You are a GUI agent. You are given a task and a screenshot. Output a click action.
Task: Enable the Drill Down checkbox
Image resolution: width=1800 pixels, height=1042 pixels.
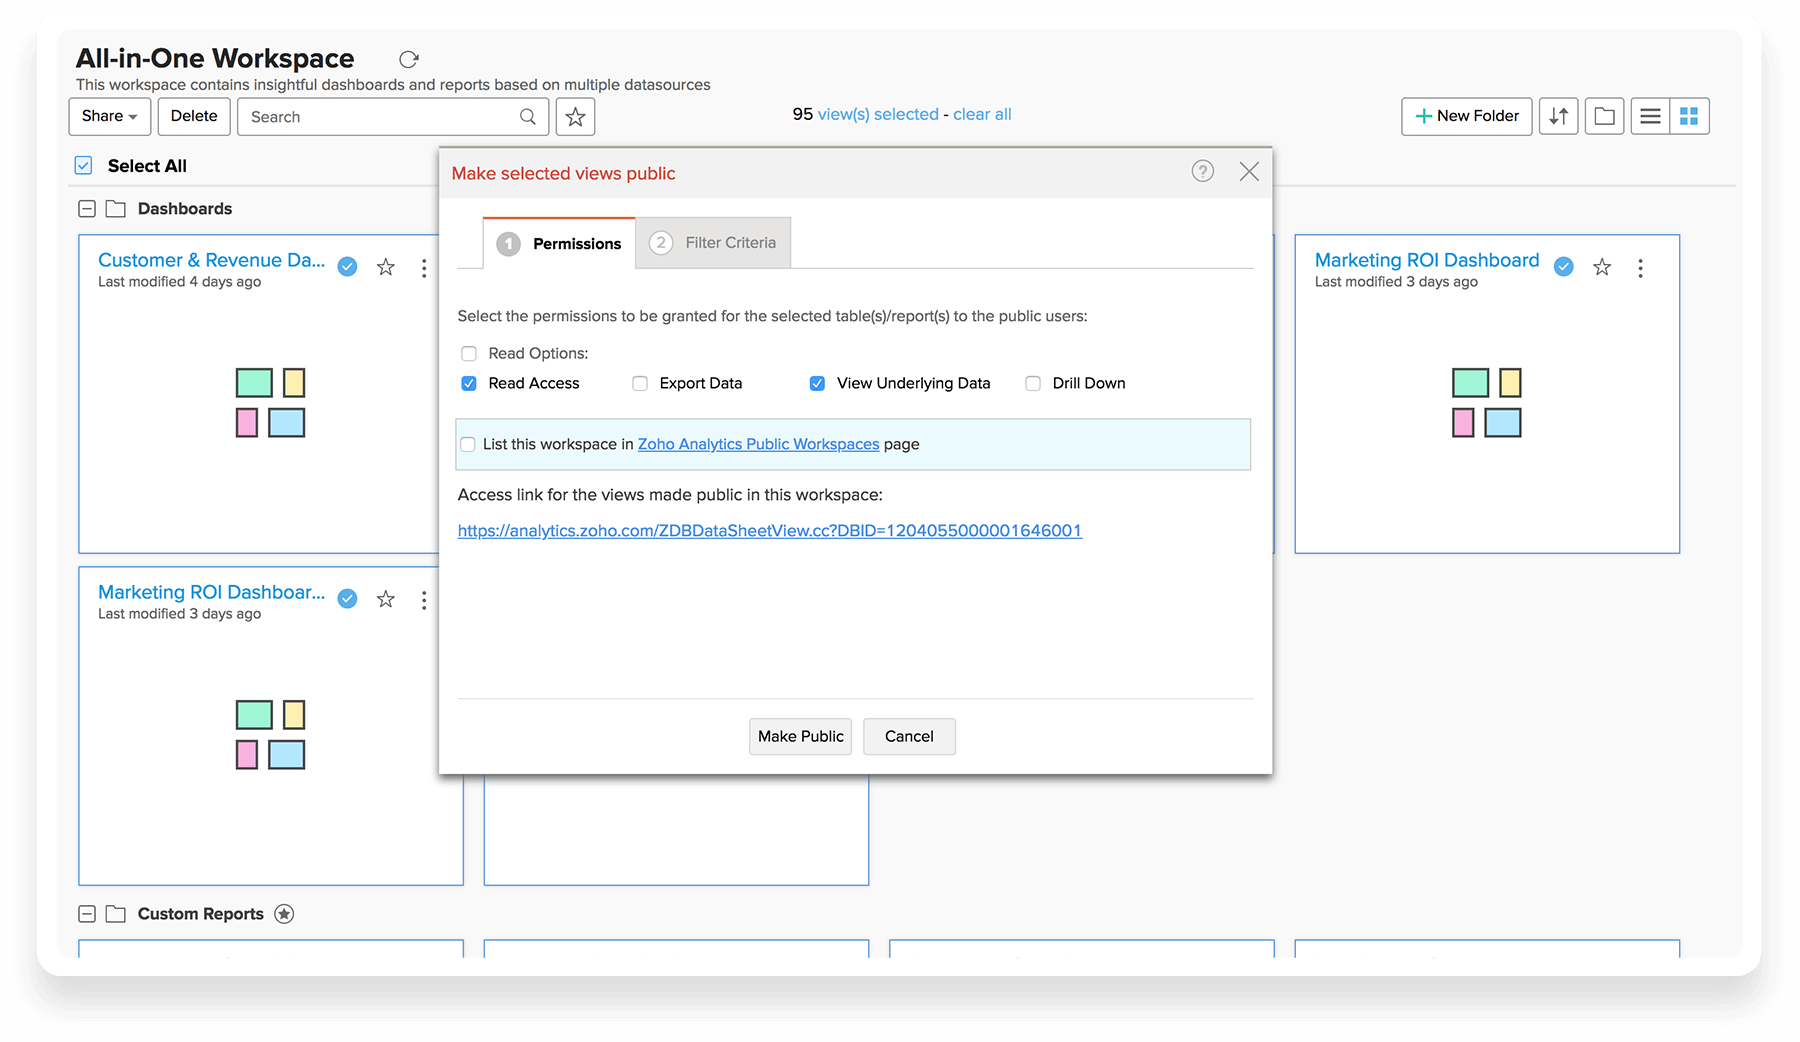(x=1033, y=384)
